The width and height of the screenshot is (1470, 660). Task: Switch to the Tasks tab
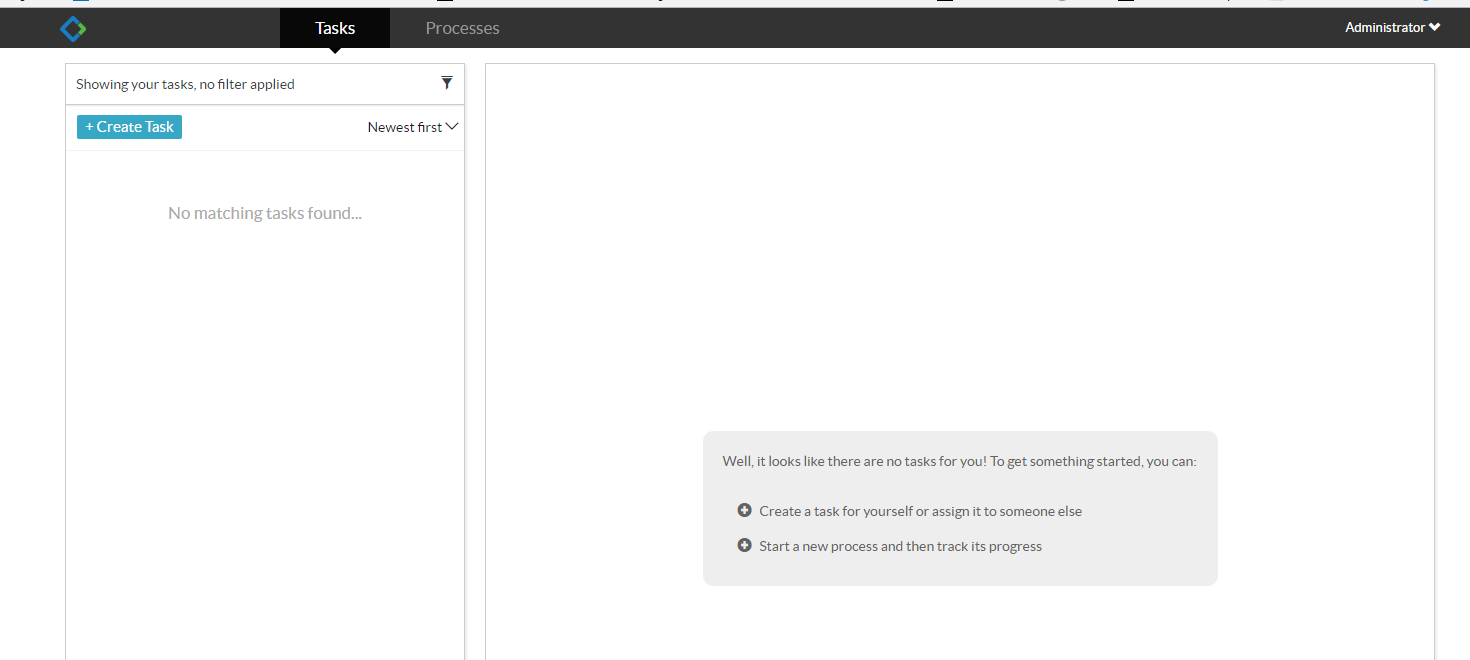[x=335, y=28]
